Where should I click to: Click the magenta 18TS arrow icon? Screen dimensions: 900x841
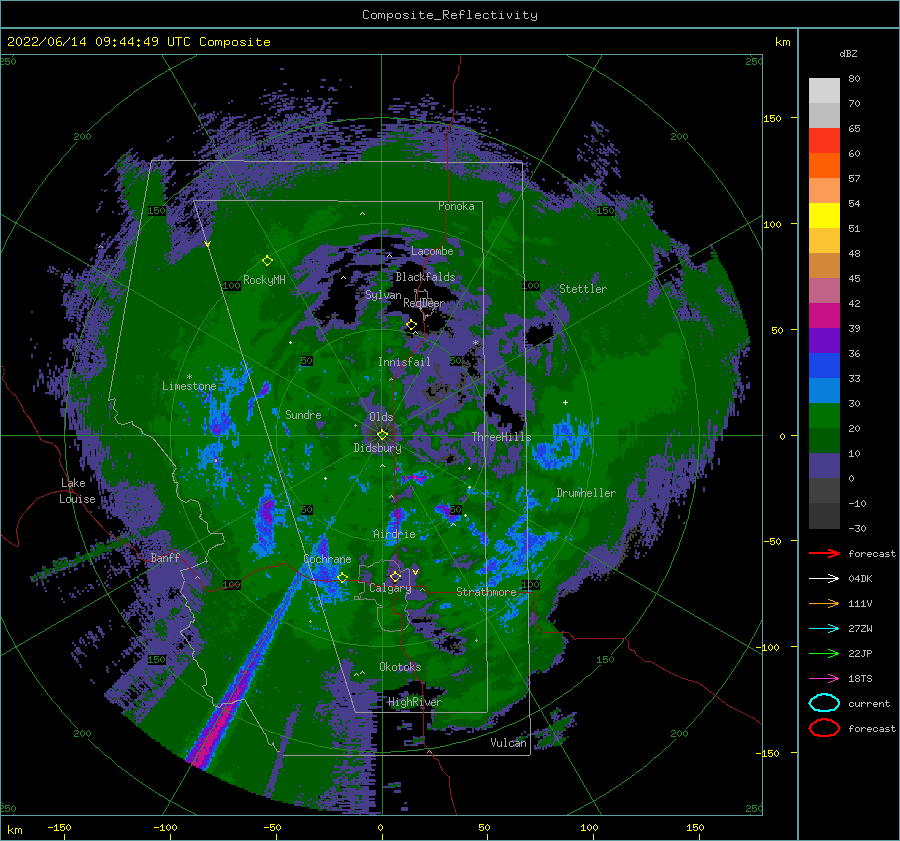pyautogui.click(x=824, y=678)
